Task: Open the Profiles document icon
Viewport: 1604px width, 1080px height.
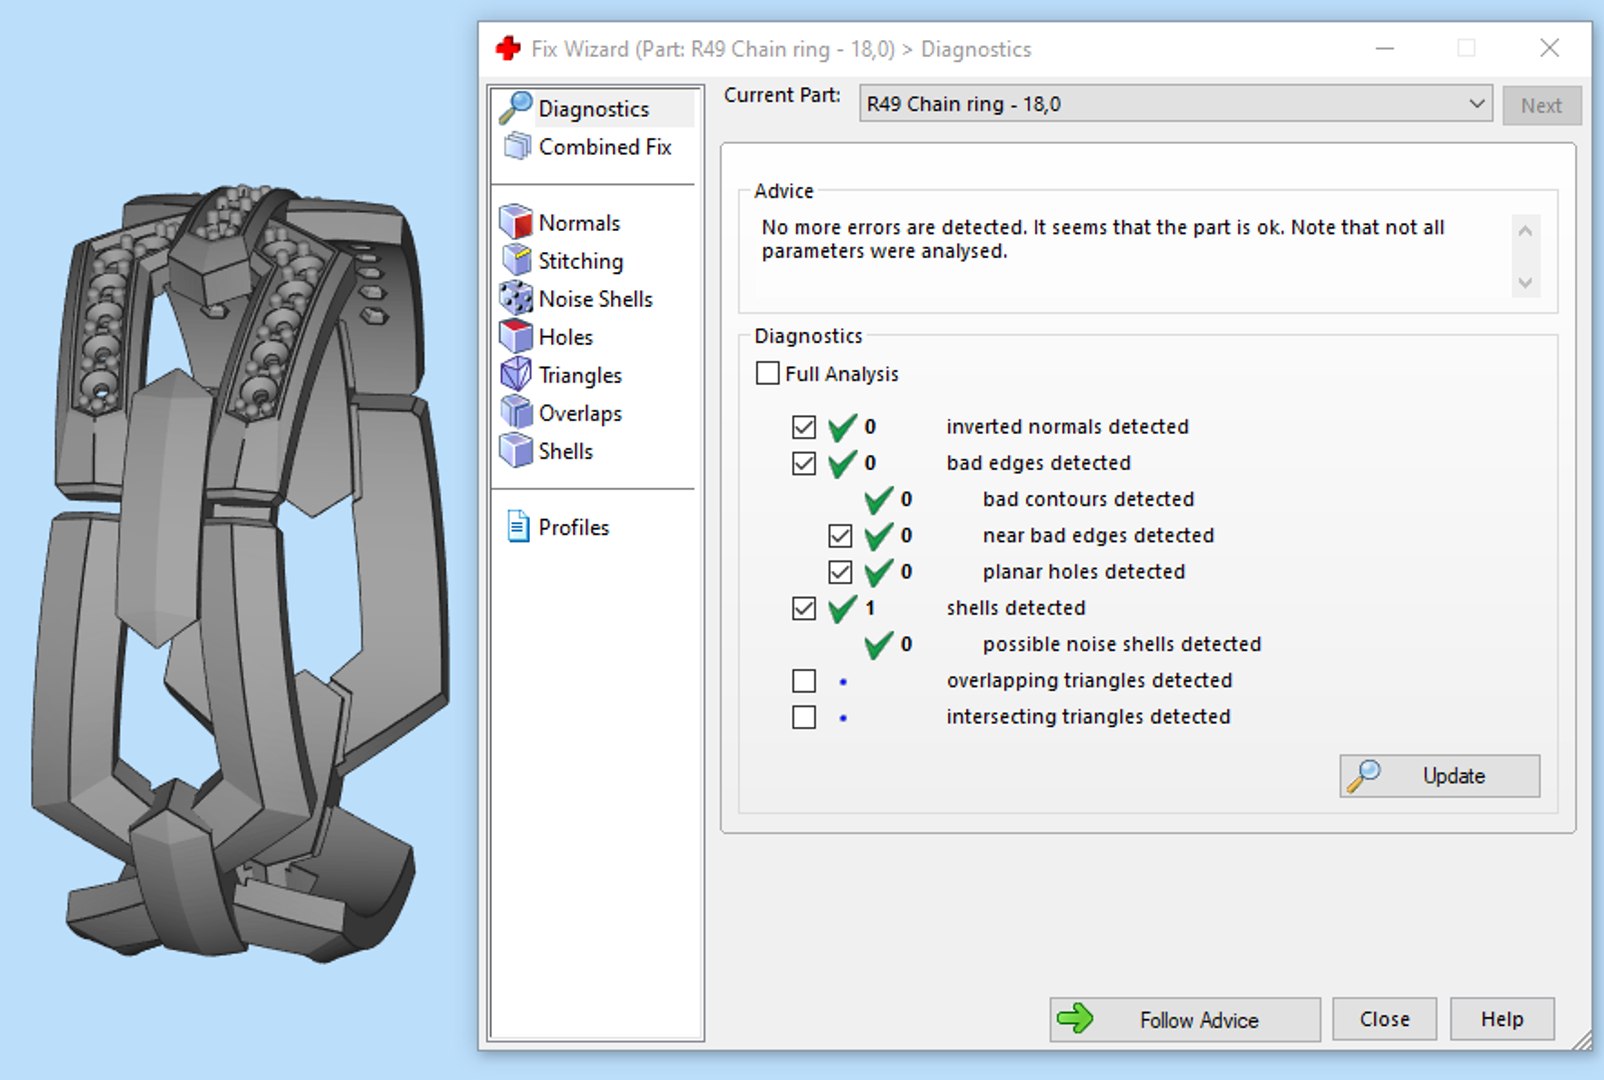Action: pyautogui.click(x=518, y=526)
